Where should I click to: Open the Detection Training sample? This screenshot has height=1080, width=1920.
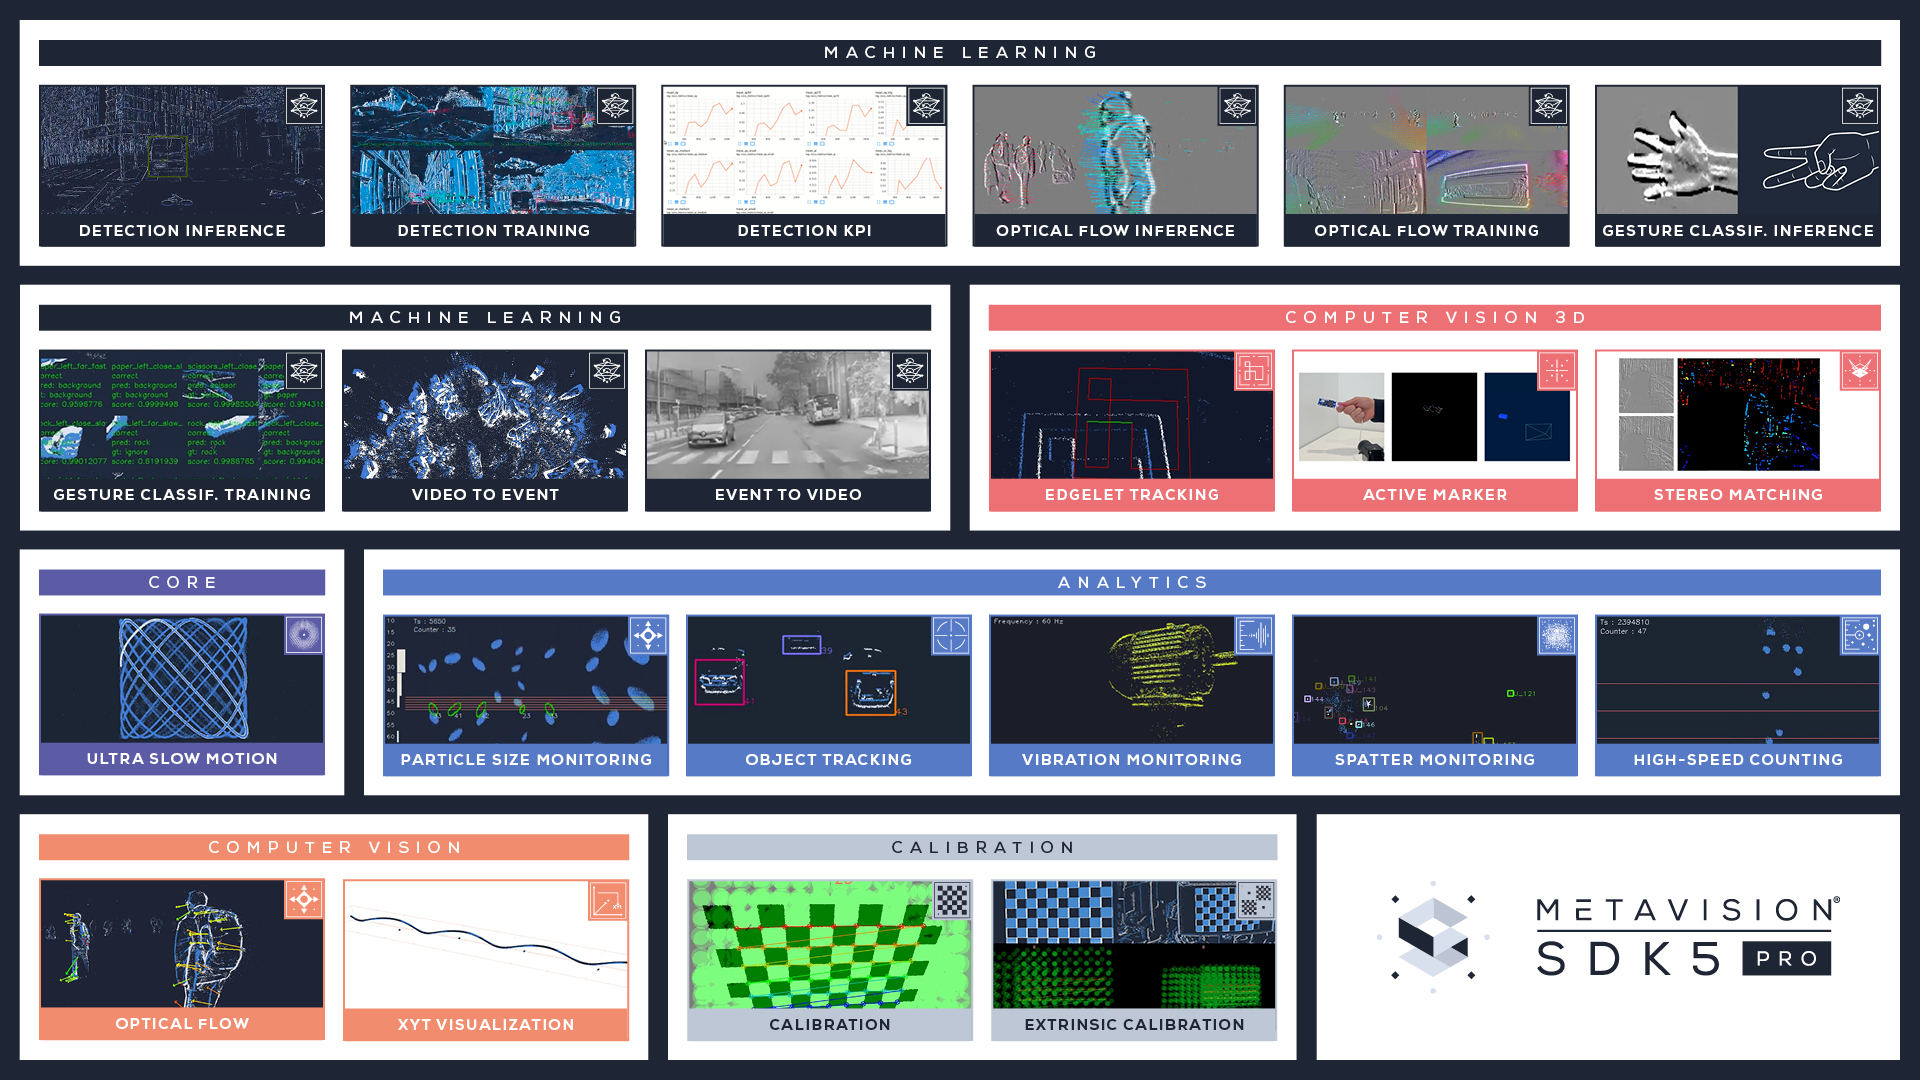(x=493, y=150)
